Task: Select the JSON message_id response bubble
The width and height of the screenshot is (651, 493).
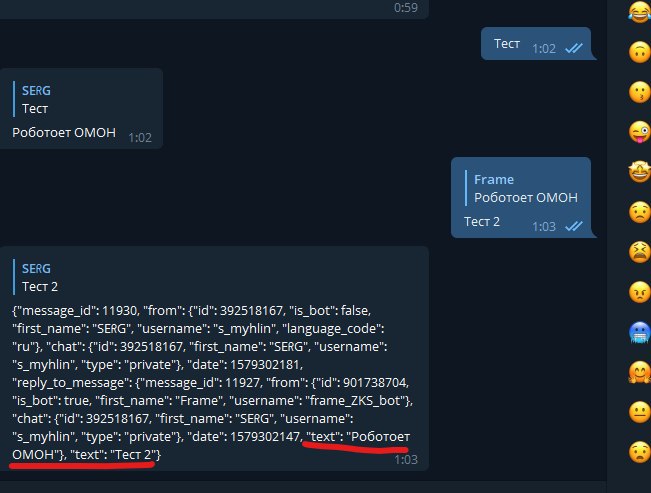Action: click(x=214, y=358)
